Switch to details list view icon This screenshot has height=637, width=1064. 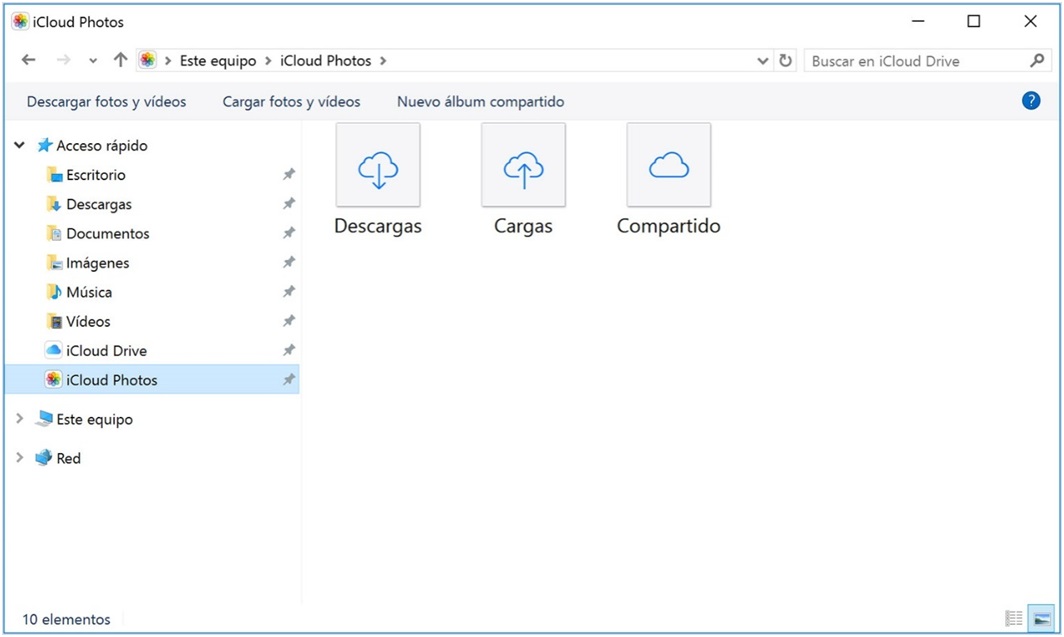1014,618
